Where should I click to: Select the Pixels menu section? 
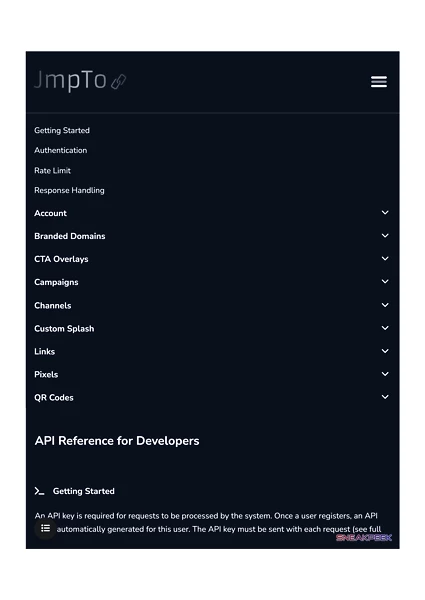click(x=212, y=374)
